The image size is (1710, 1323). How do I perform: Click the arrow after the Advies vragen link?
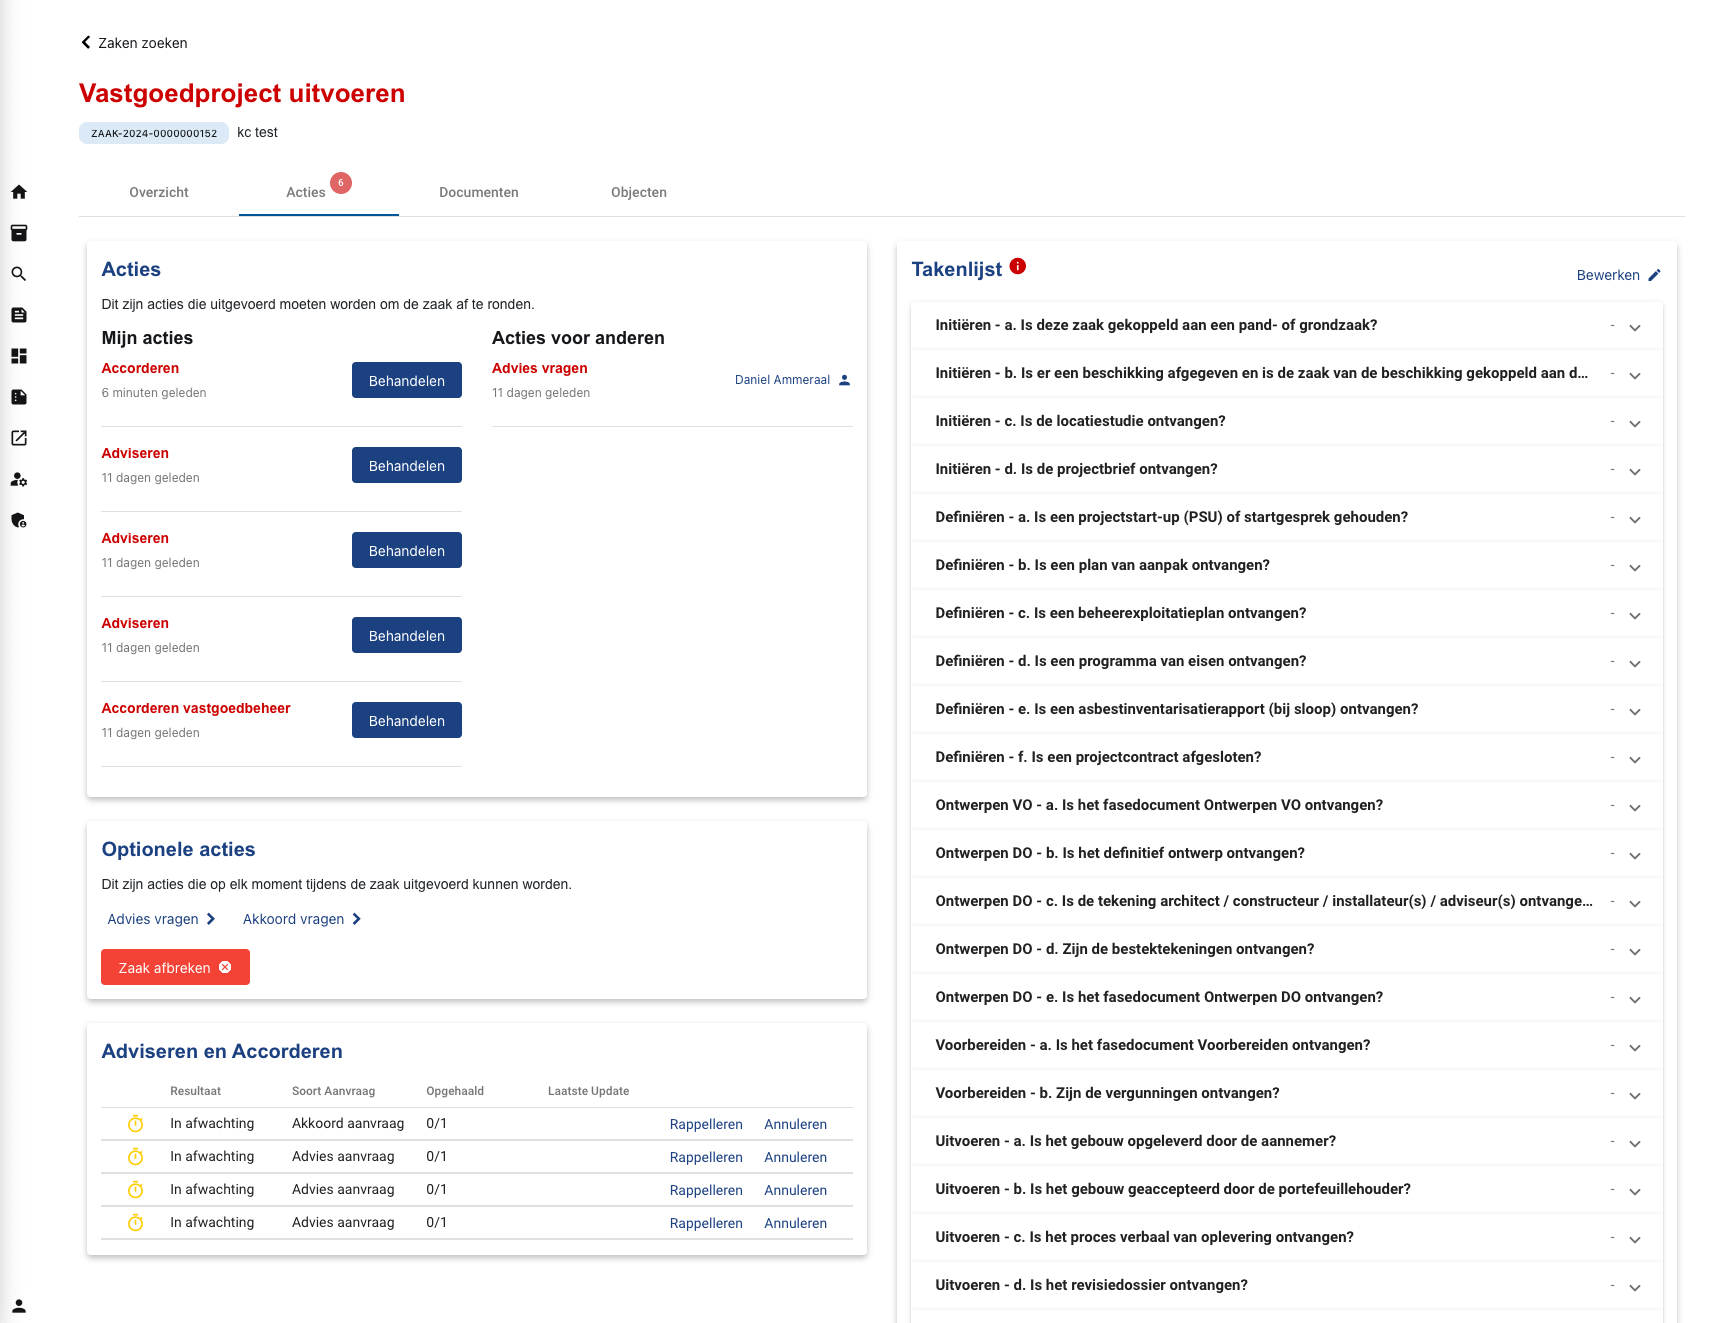[211, 919]
